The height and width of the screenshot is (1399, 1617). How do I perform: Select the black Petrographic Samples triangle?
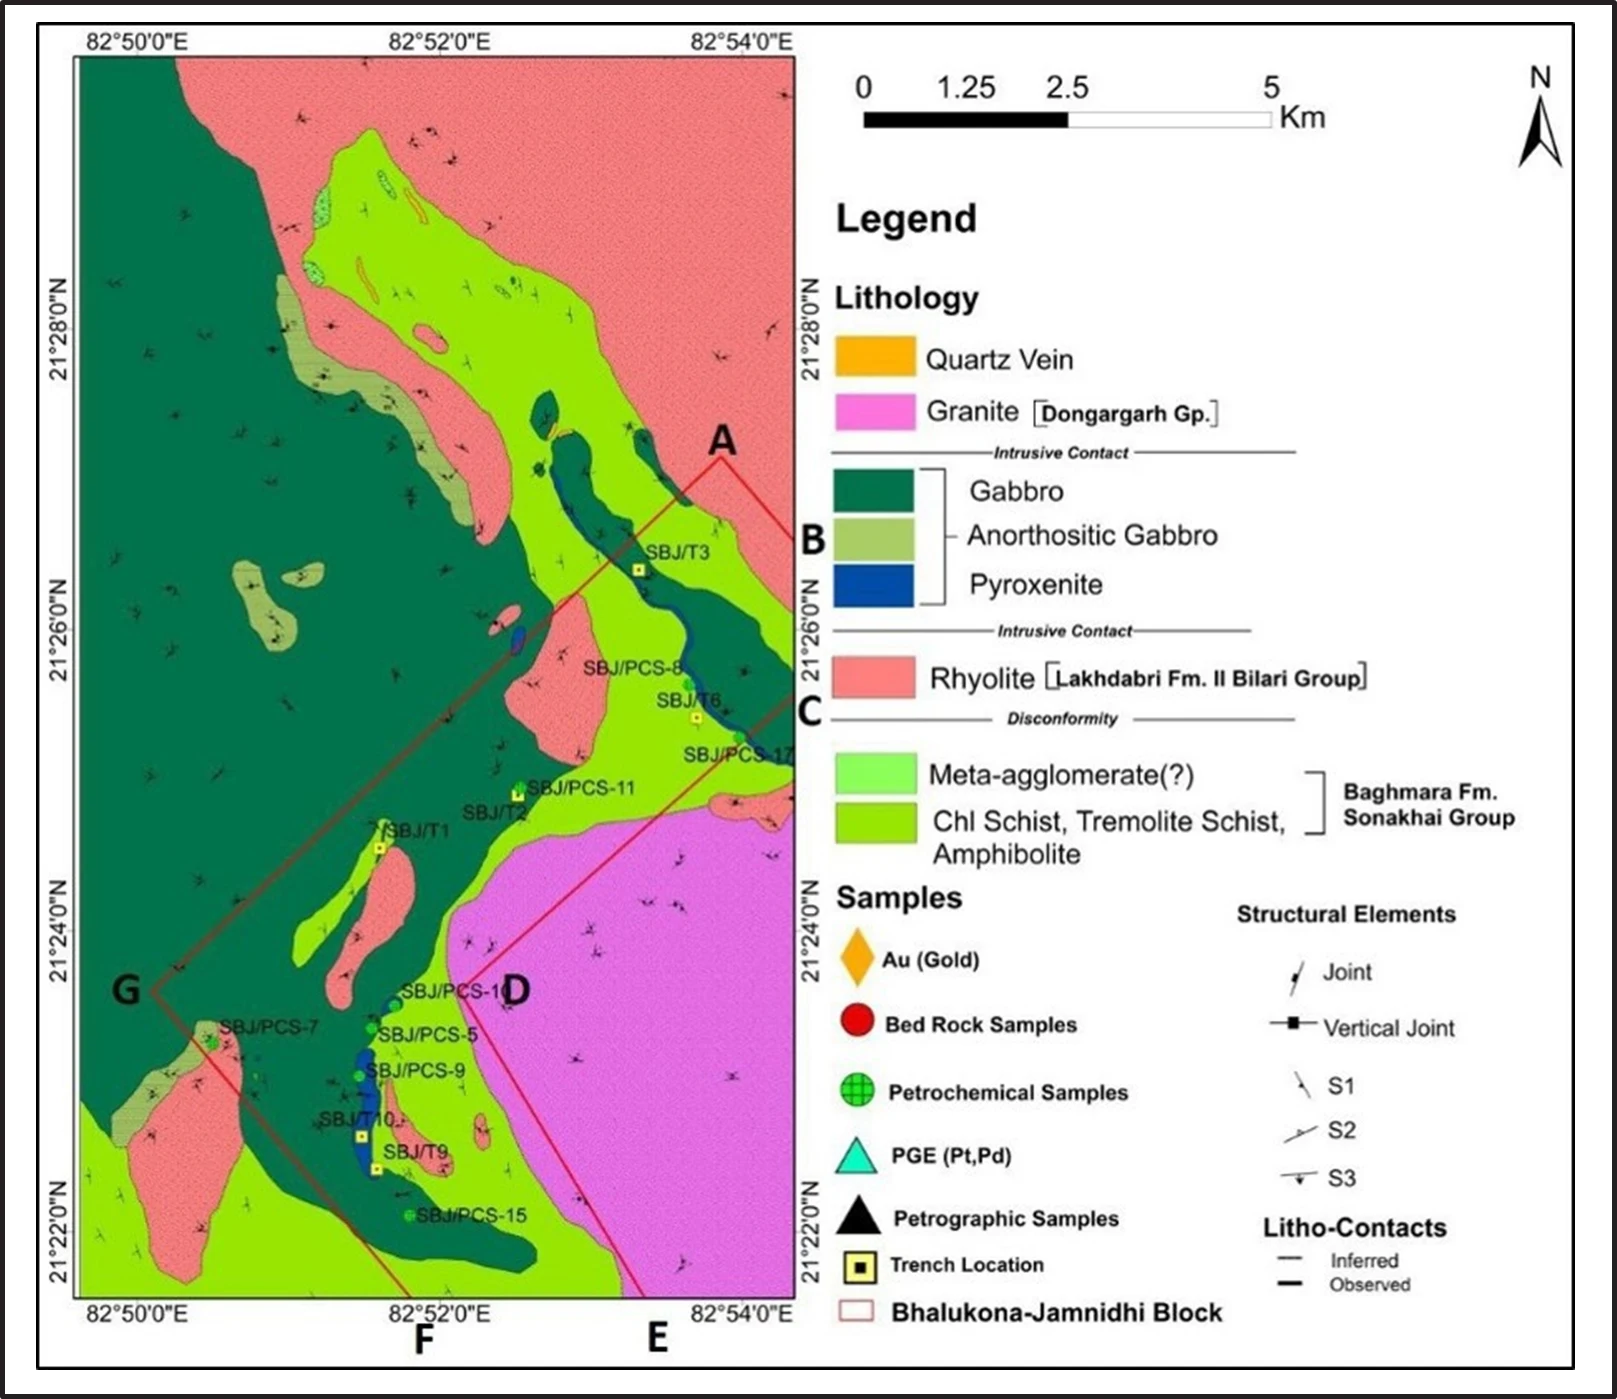tap(858, 1216)
